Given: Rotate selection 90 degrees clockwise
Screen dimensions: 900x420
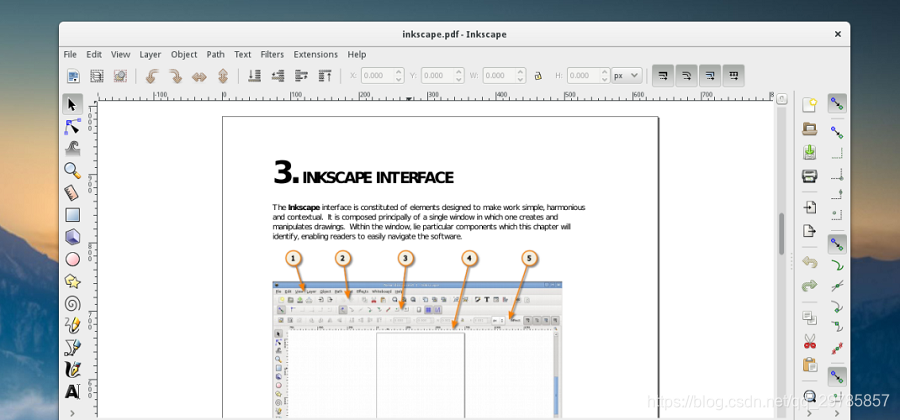Looking at the screenshot, I should [175, 76].
